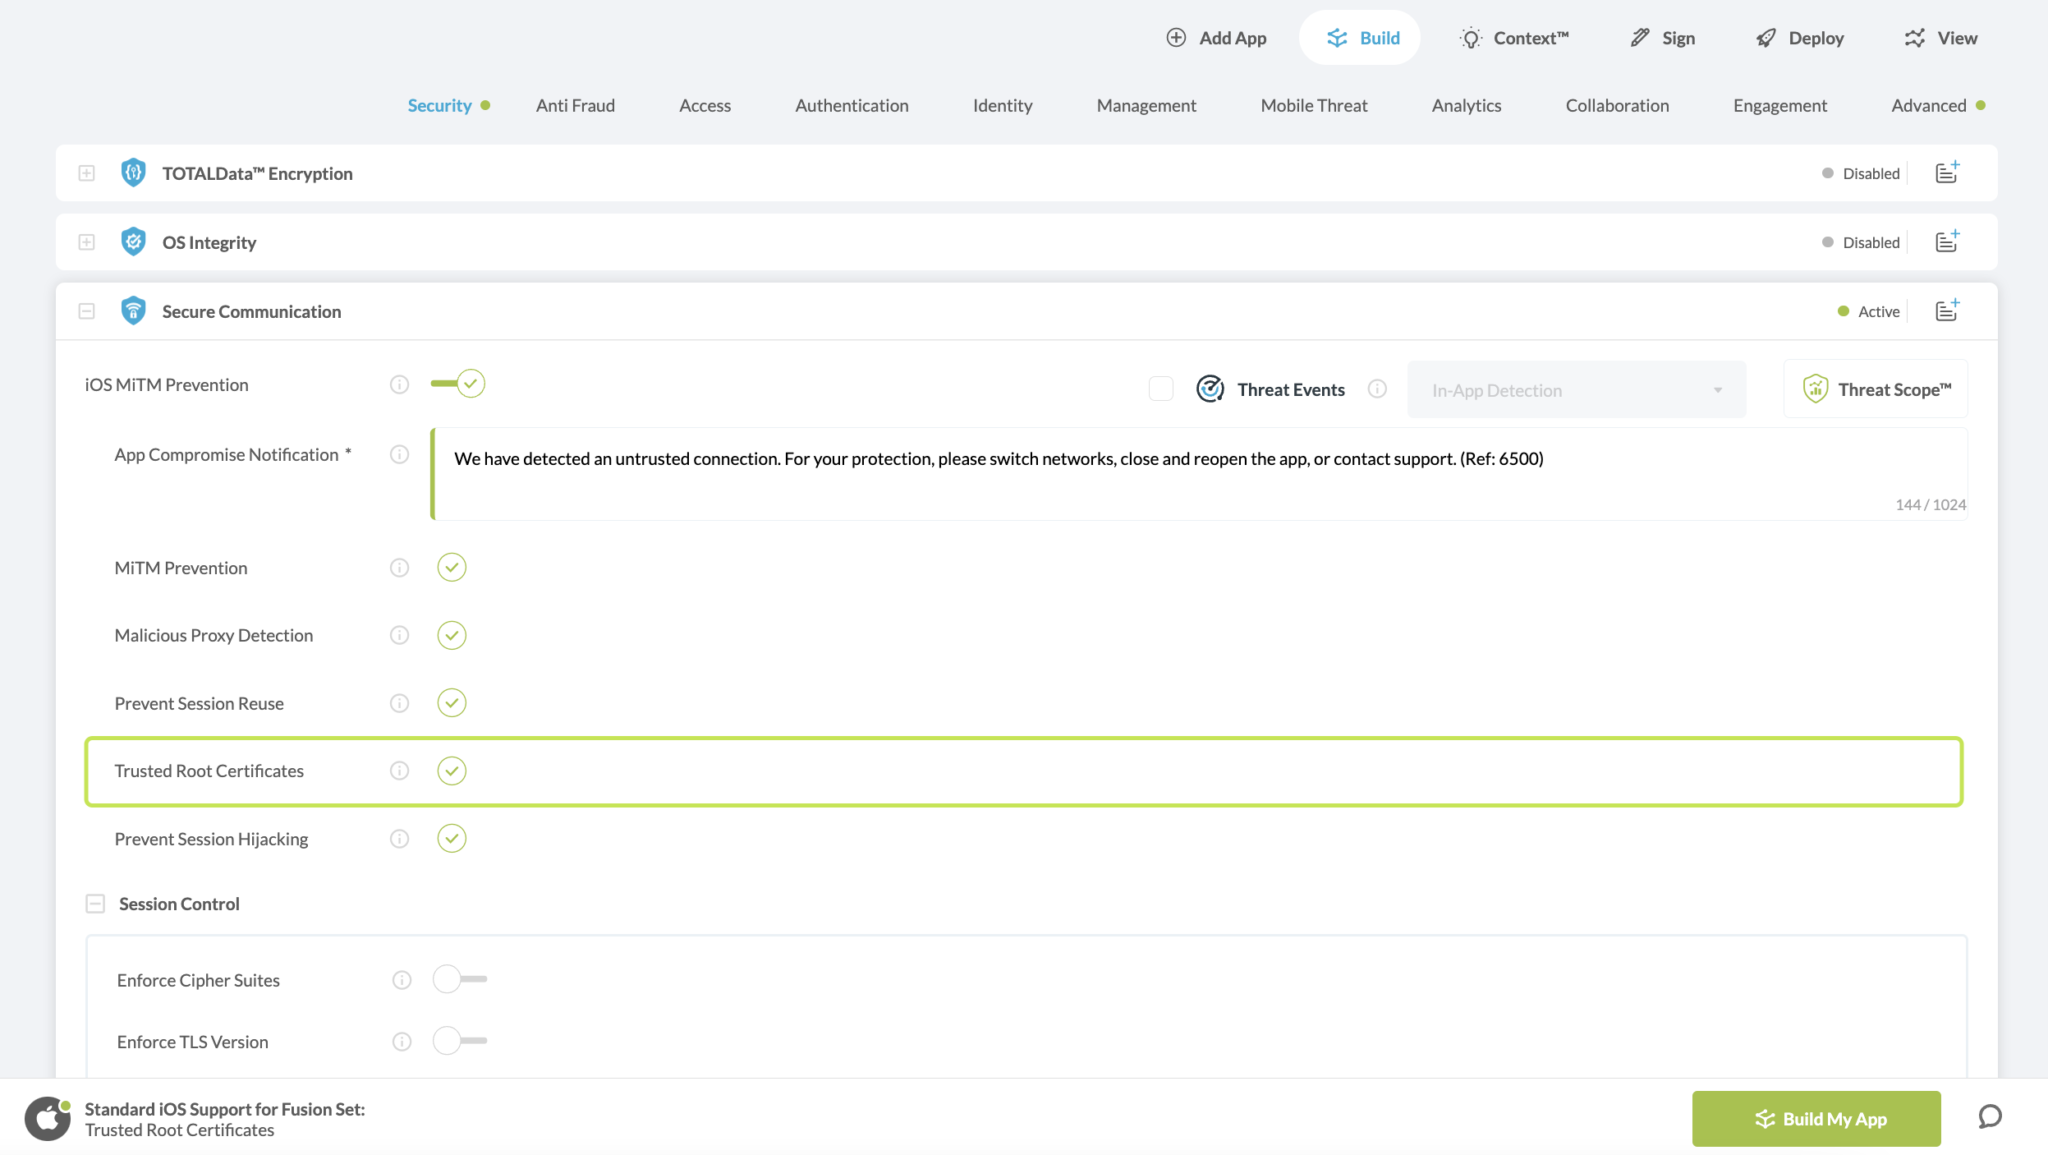Collapse the Session Control group
Image resolution: width=2048 pixels, height=1155 pixels.
[x=95, y=904]
